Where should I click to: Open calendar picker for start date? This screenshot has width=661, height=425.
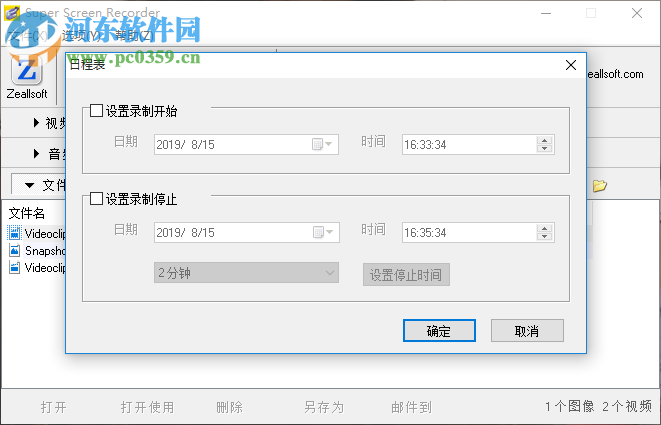(x=322, y=144)
